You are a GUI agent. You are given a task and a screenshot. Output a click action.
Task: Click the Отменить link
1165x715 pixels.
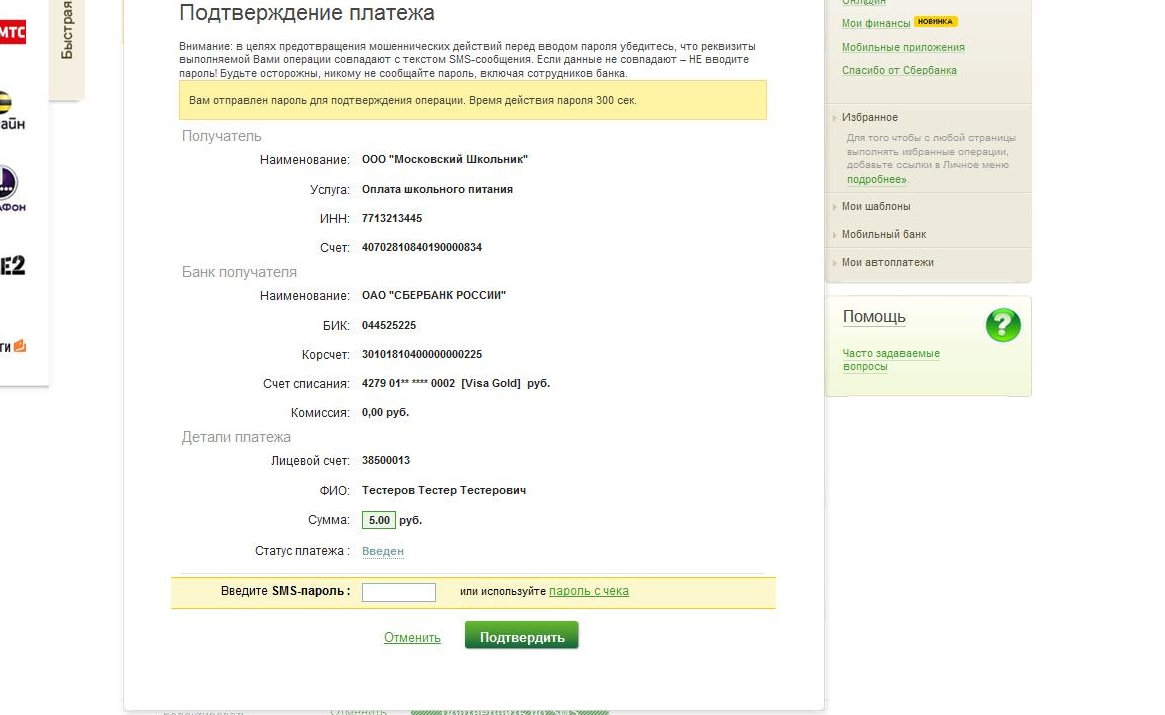coord(412,638)
